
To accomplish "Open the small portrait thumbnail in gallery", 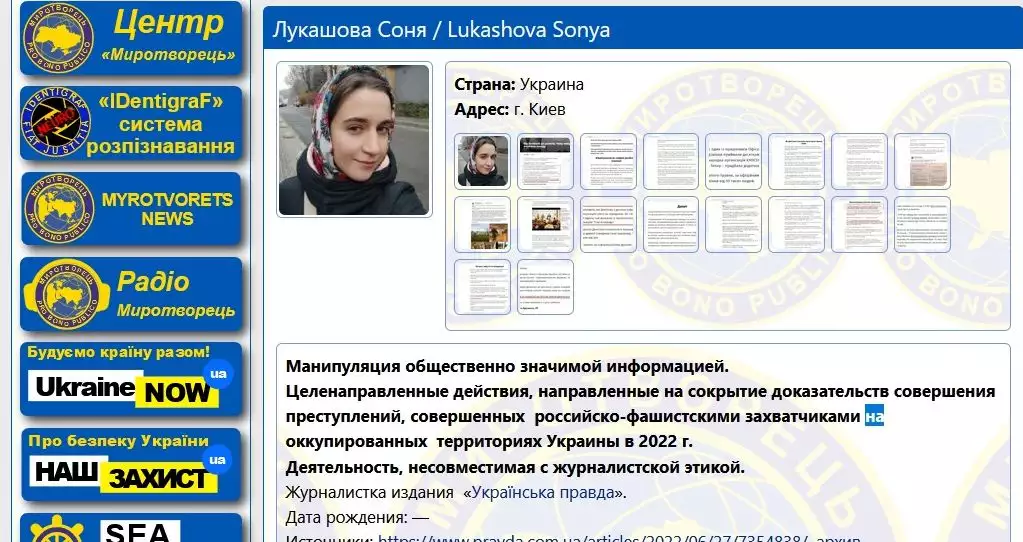I will click(x=482, y=161).
